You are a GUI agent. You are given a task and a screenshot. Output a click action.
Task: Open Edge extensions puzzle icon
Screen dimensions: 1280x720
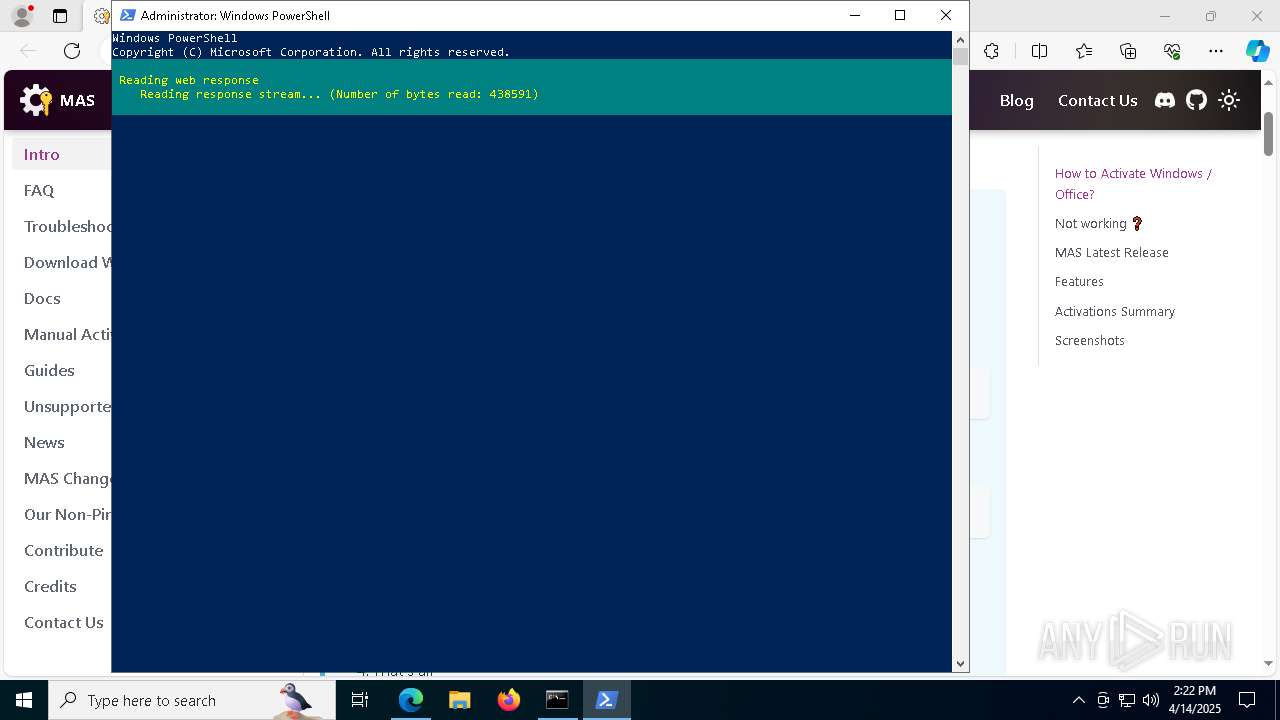992,51
